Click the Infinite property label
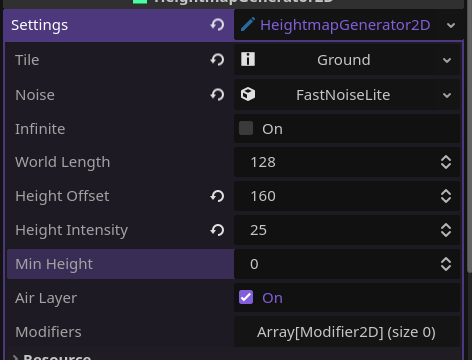The width and height of the screenshot is (472, 360). coord(40,129)
